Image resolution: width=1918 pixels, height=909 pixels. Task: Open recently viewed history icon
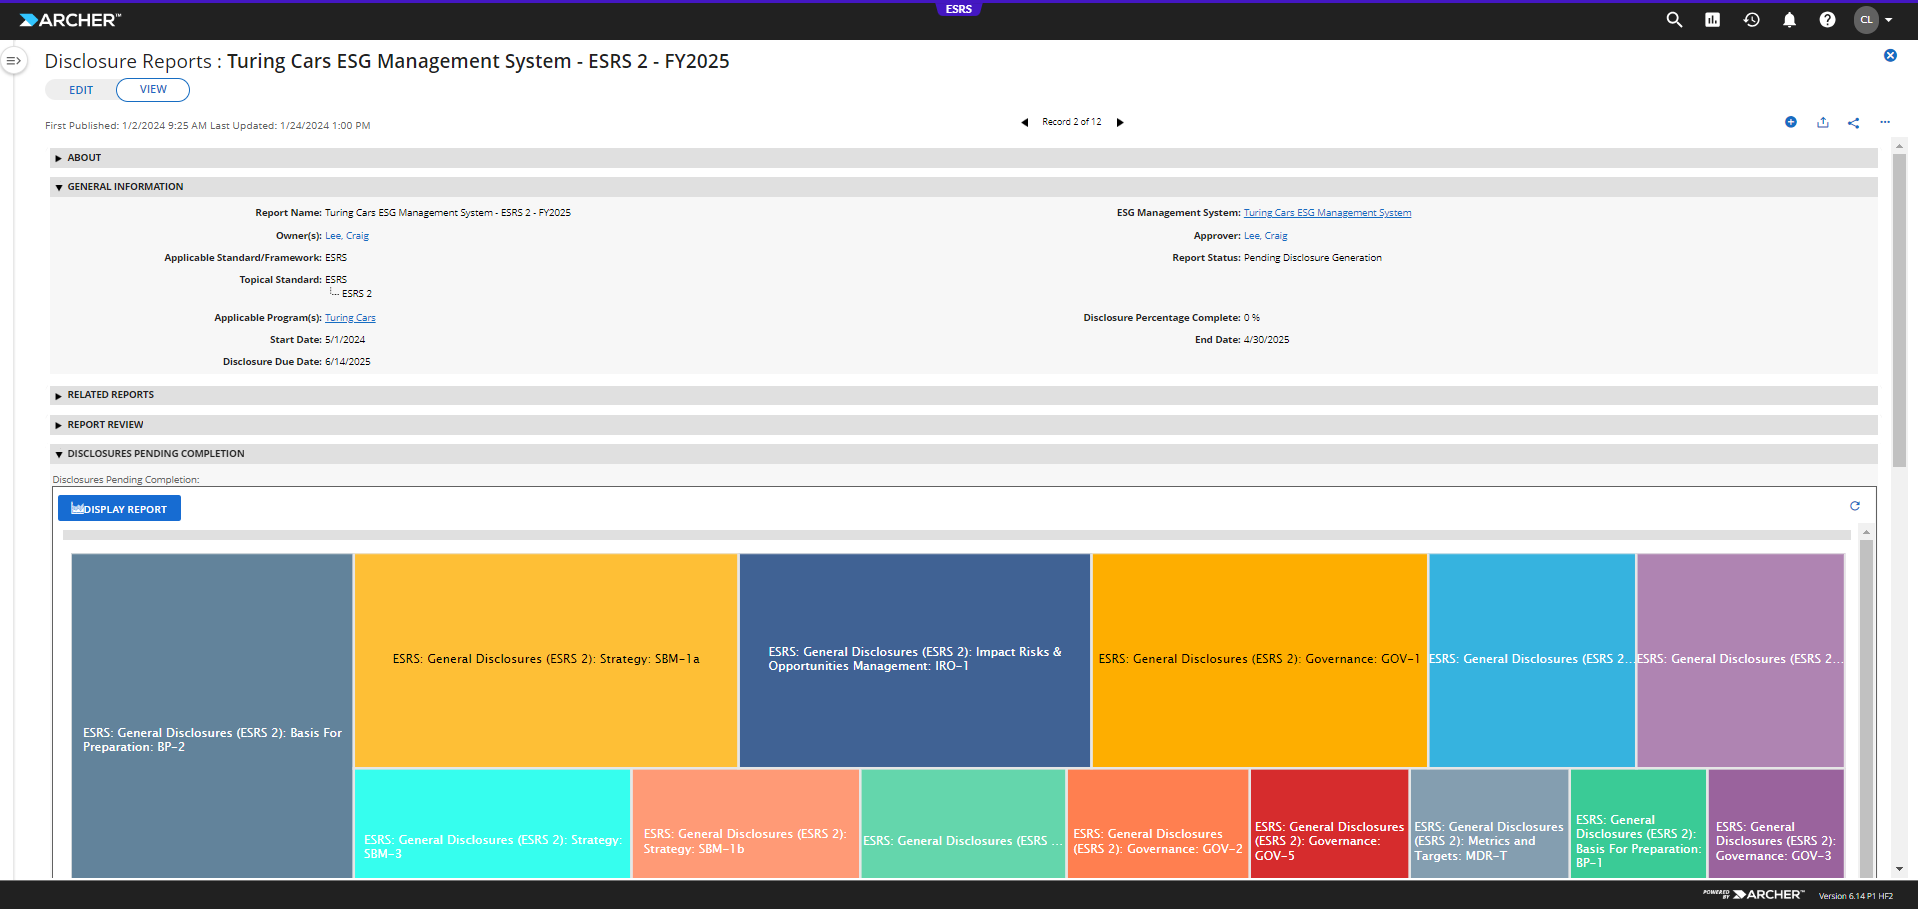pyautogui.click(x=1751, y=20)
